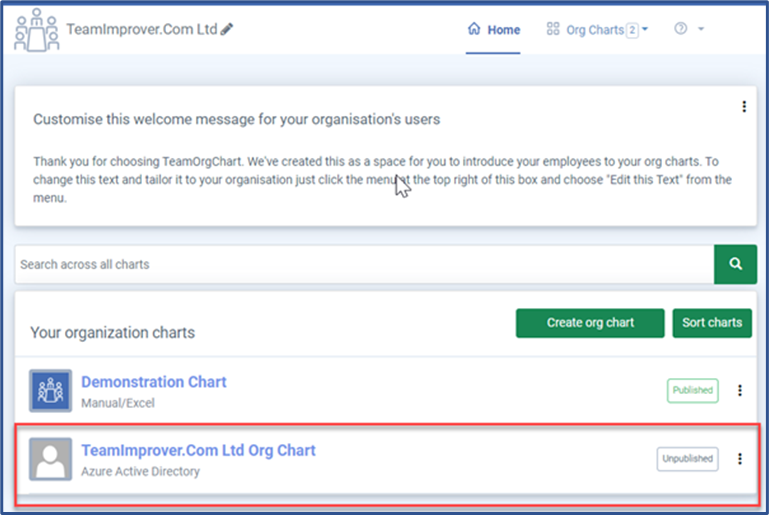Click the TeamOrgChart logo icon
769x515 pixels.
pyautogui.click(x=36, y=29)
